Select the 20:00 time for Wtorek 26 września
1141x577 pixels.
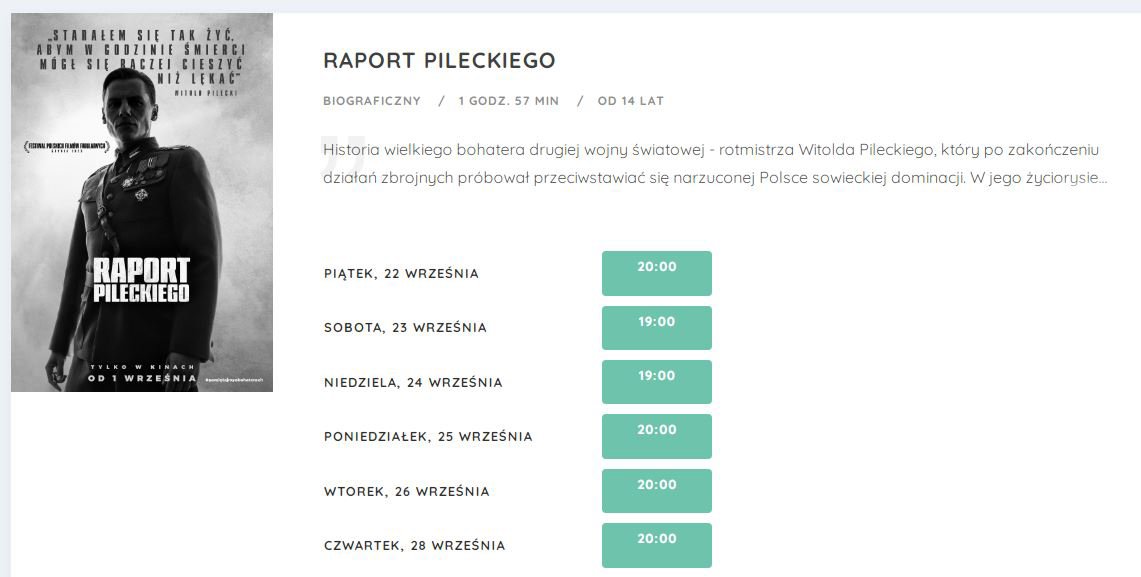click(x=656, y=490)
